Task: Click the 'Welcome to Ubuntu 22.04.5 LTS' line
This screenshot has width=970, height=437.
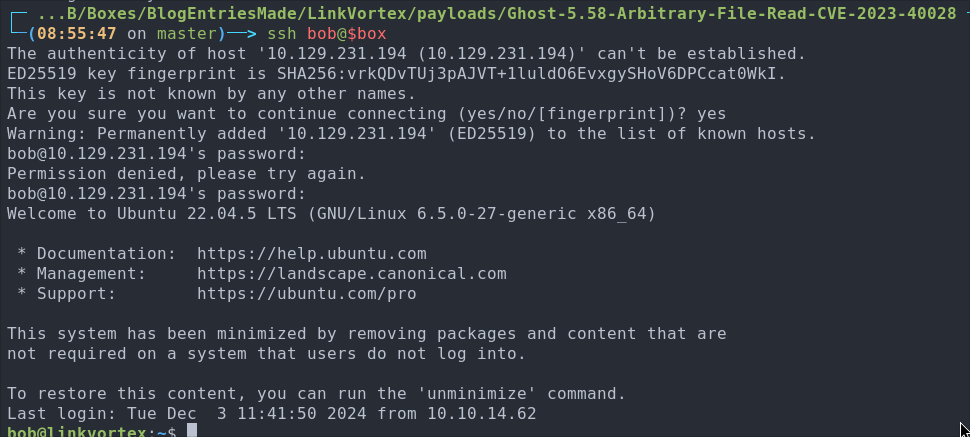Action: 331,214
